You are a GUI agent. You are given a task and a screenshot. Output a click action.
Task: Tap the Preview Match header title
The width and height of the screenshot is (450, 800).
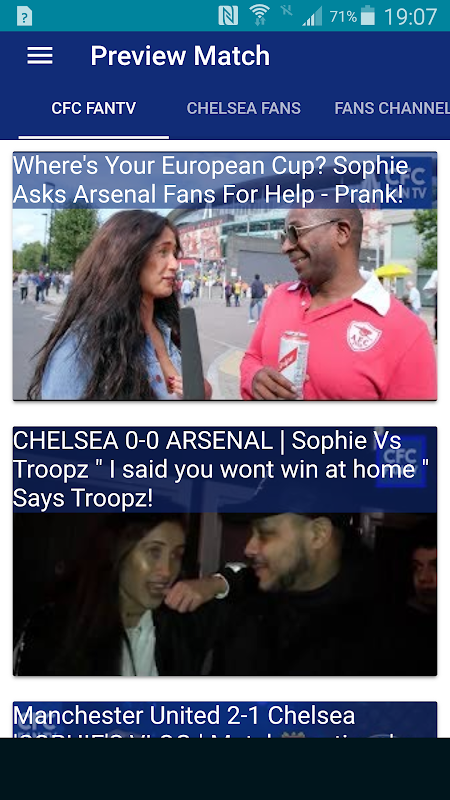(180, 56)
